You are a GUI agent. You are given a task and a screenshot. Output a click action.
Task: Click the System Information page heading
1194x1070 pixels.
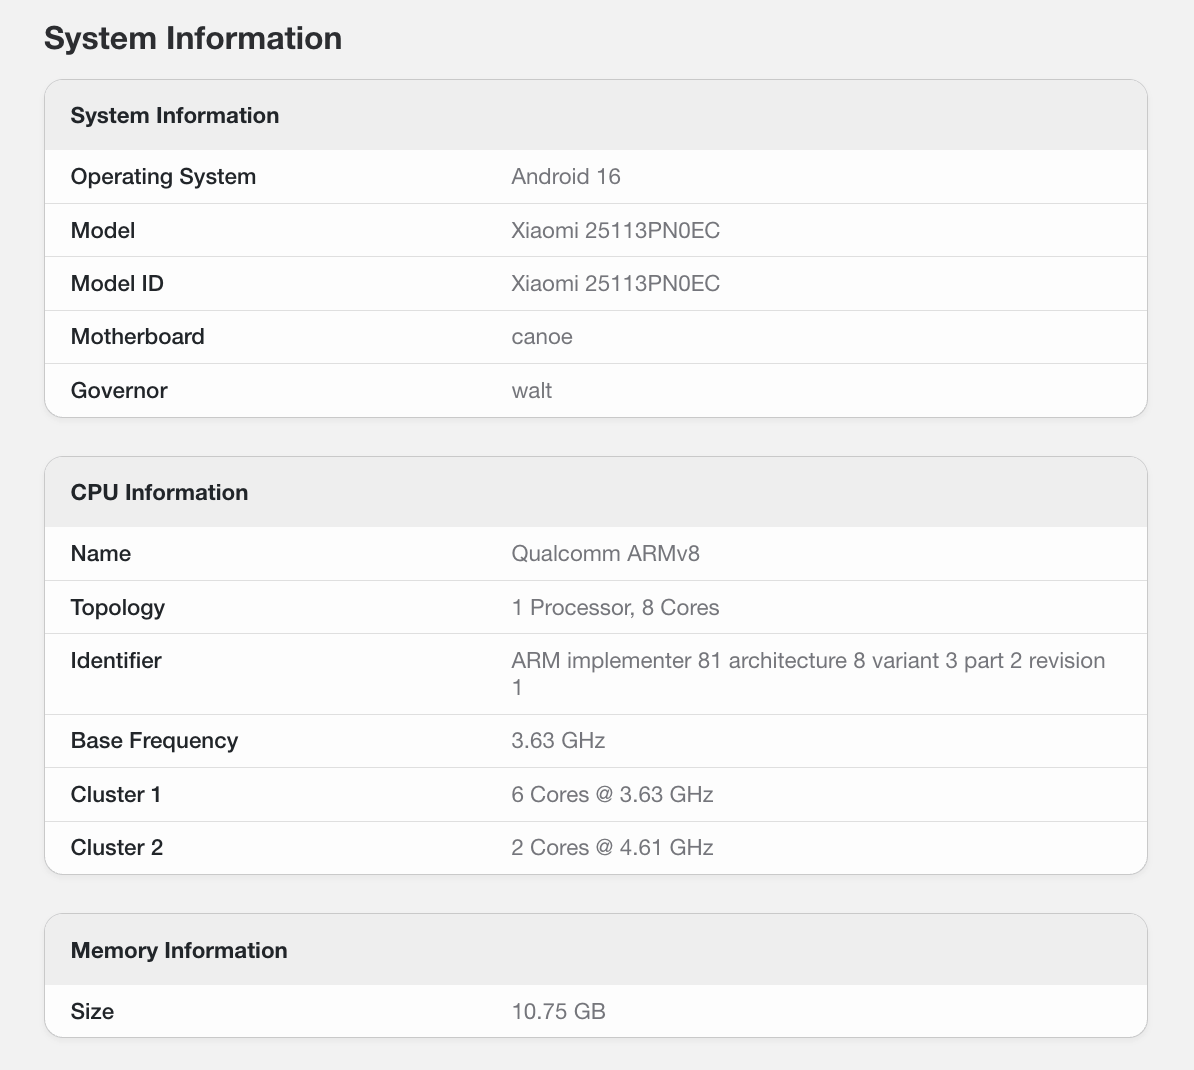tap(193, 38)
